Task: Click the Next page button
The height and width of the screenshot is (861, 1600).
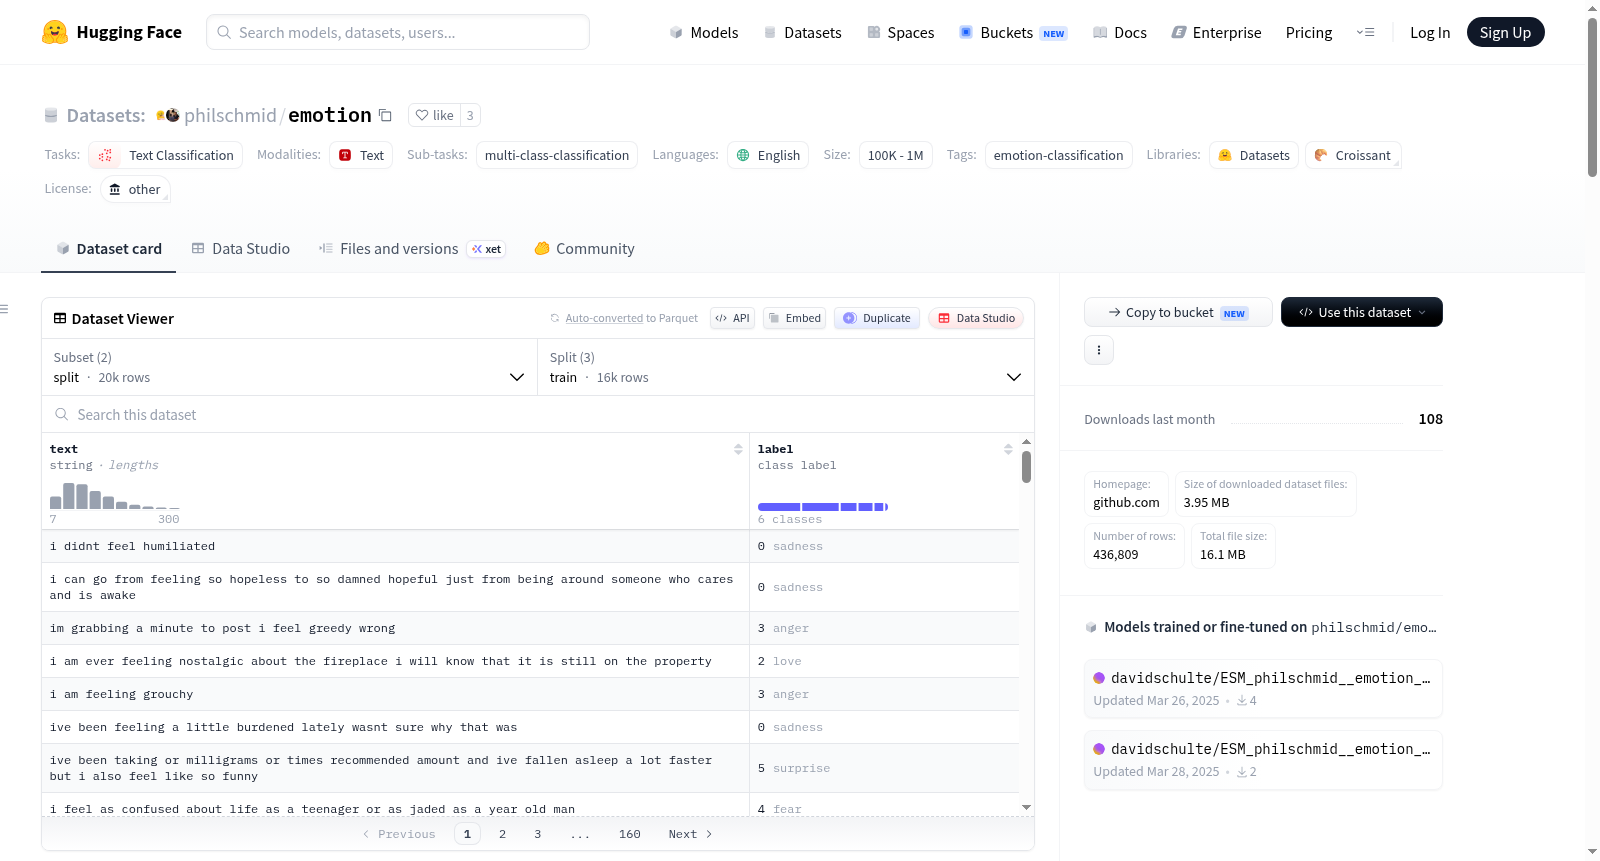Action: 690,834
